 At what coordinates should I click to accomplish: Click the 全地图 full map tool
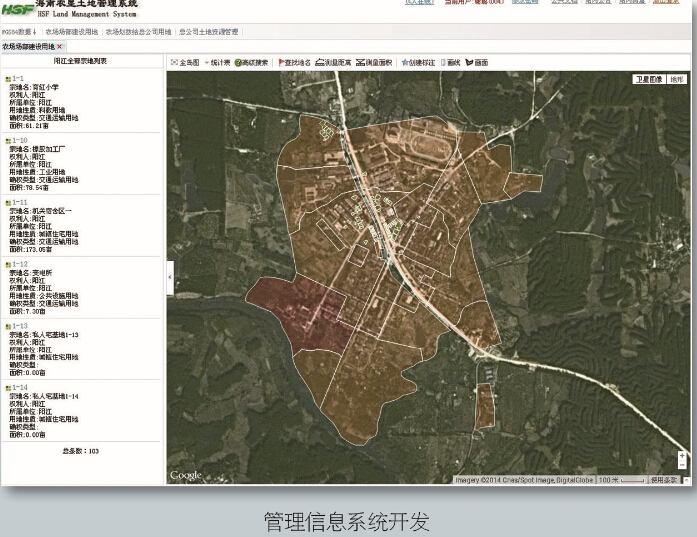click(185, 63)
